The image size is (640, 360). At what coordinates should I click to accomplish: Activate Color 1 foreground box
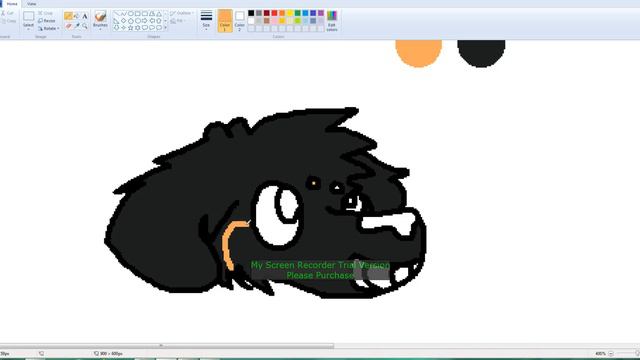coord(225,20)
